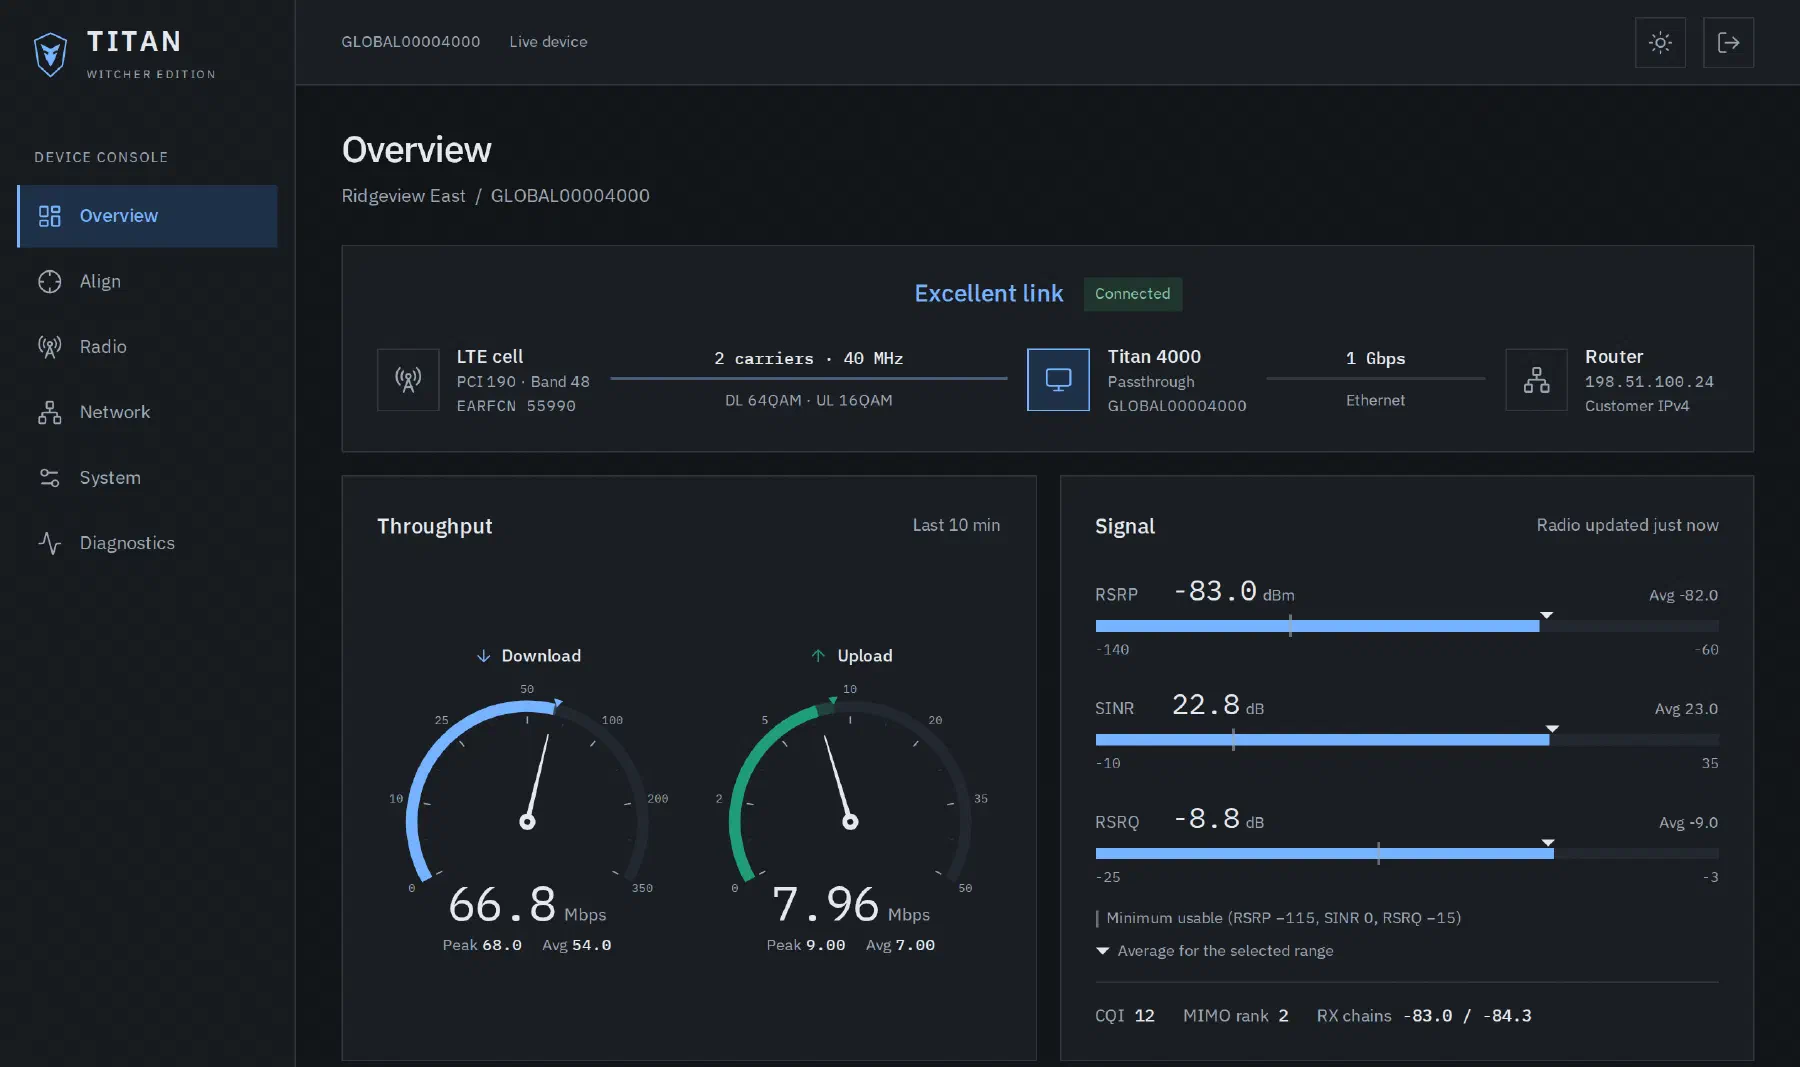This screenshot has width=1800, height=1067.
Task: Click the 7.96 Mbps upload value
Action: pyautogui.click(x=850, y=905)
